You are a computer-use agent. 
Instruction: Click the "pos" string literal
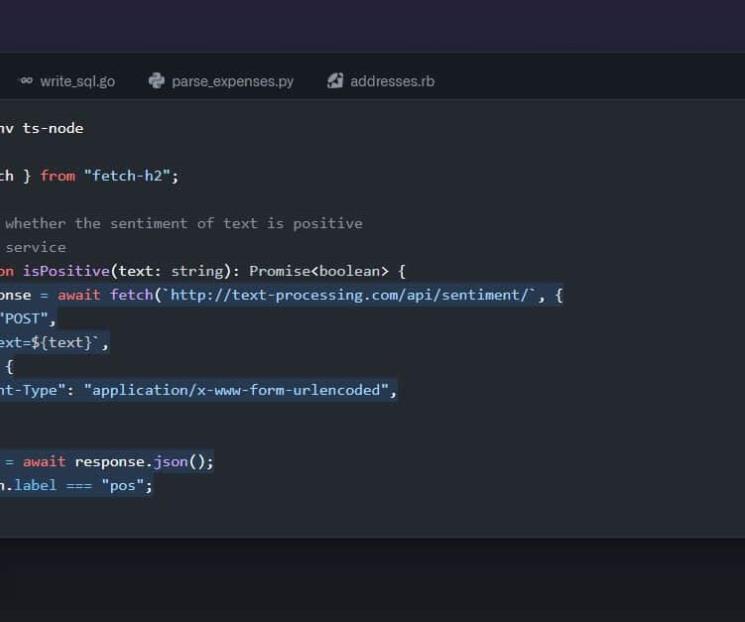123,486
